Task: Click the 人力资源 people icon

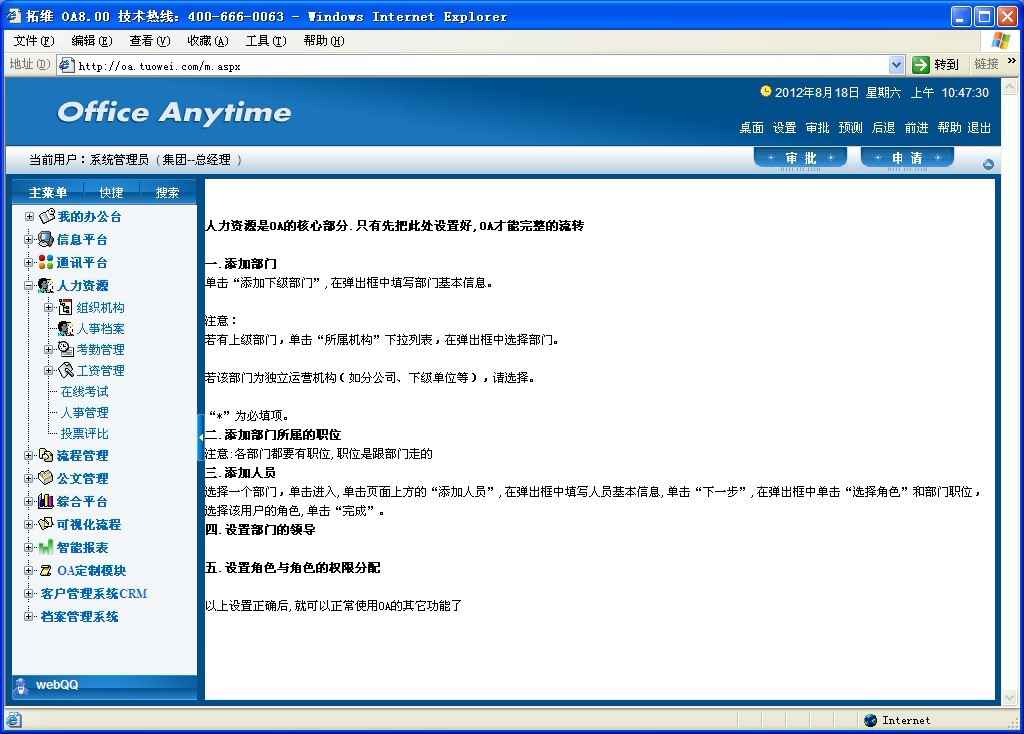Action: pos(46,286)
